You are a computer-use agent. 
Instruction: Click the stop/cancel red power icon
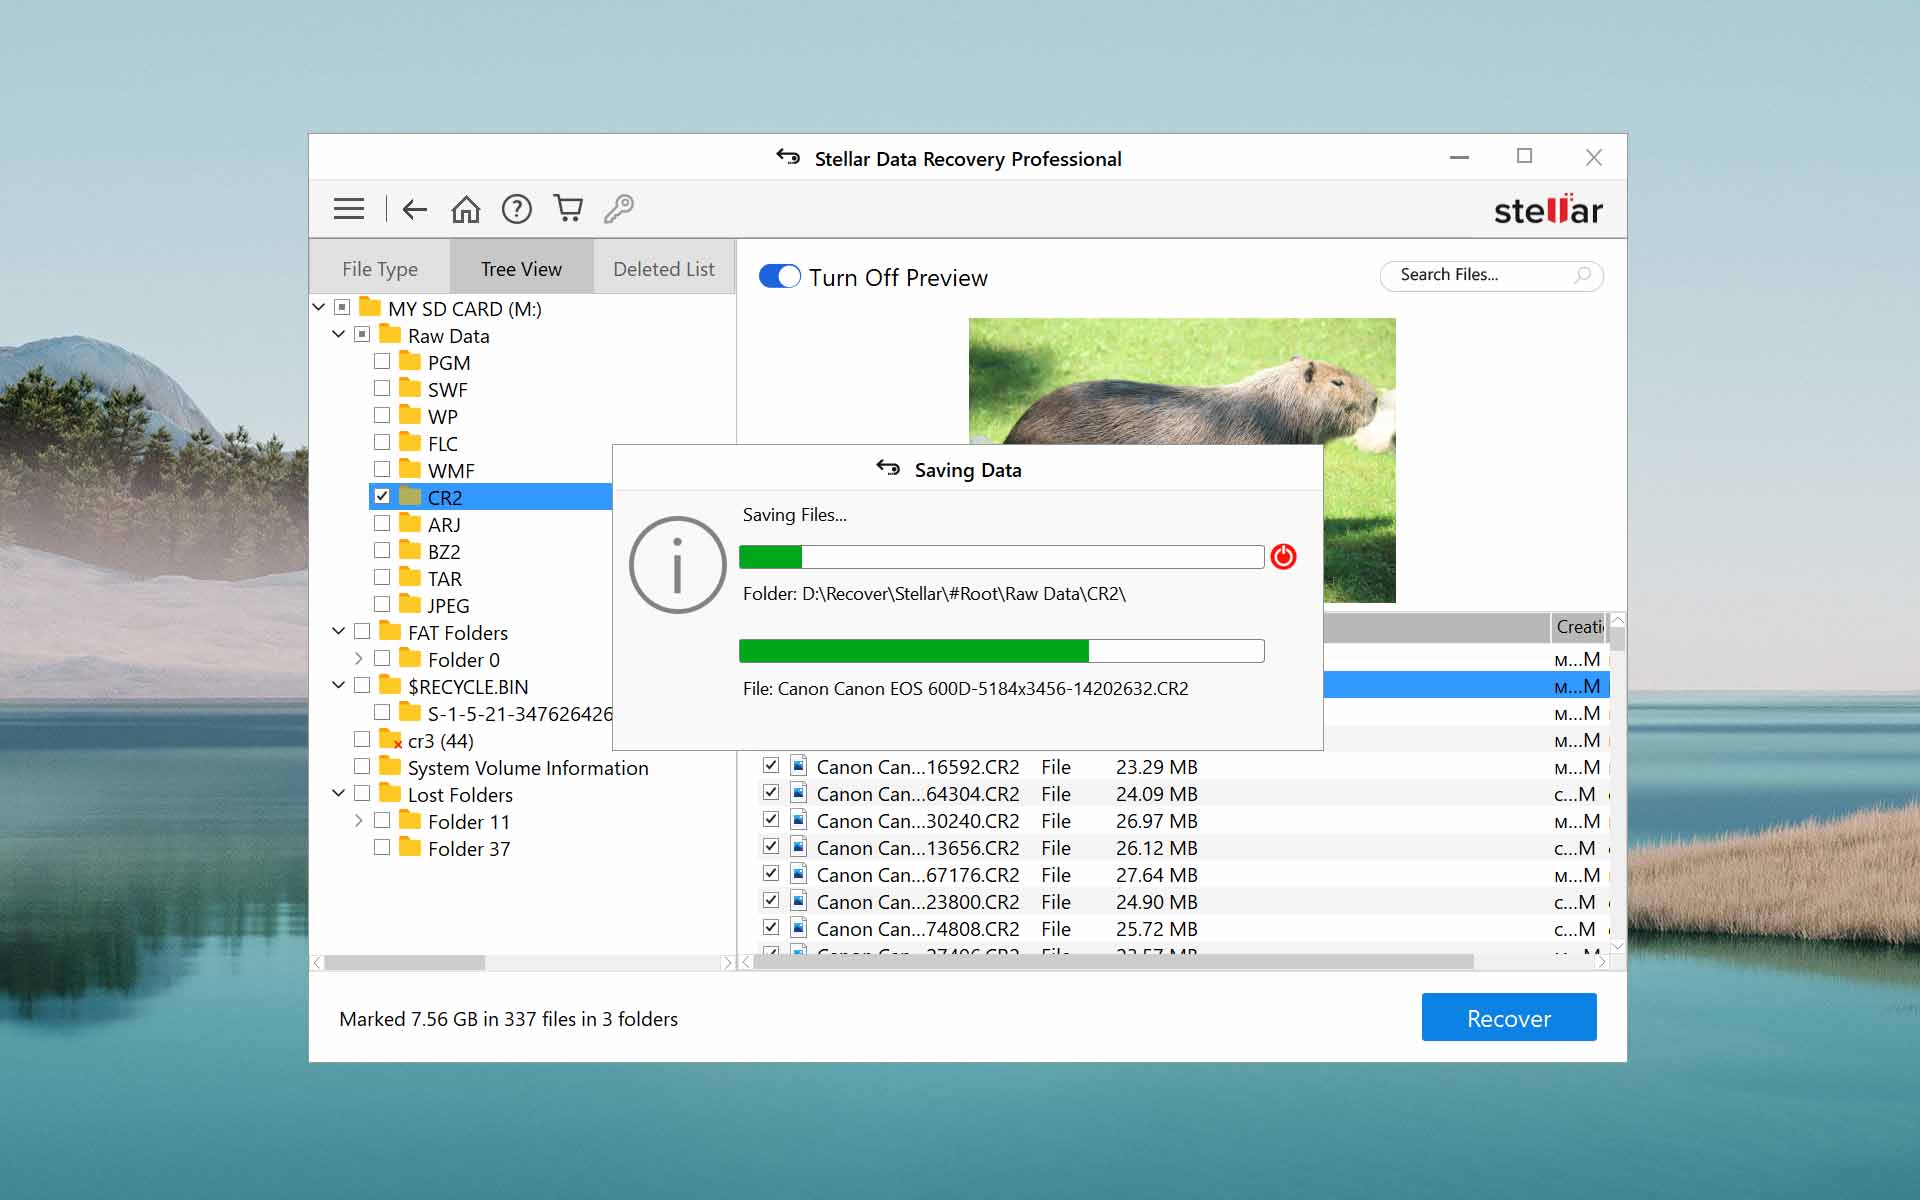click(x=1283, y=556)
